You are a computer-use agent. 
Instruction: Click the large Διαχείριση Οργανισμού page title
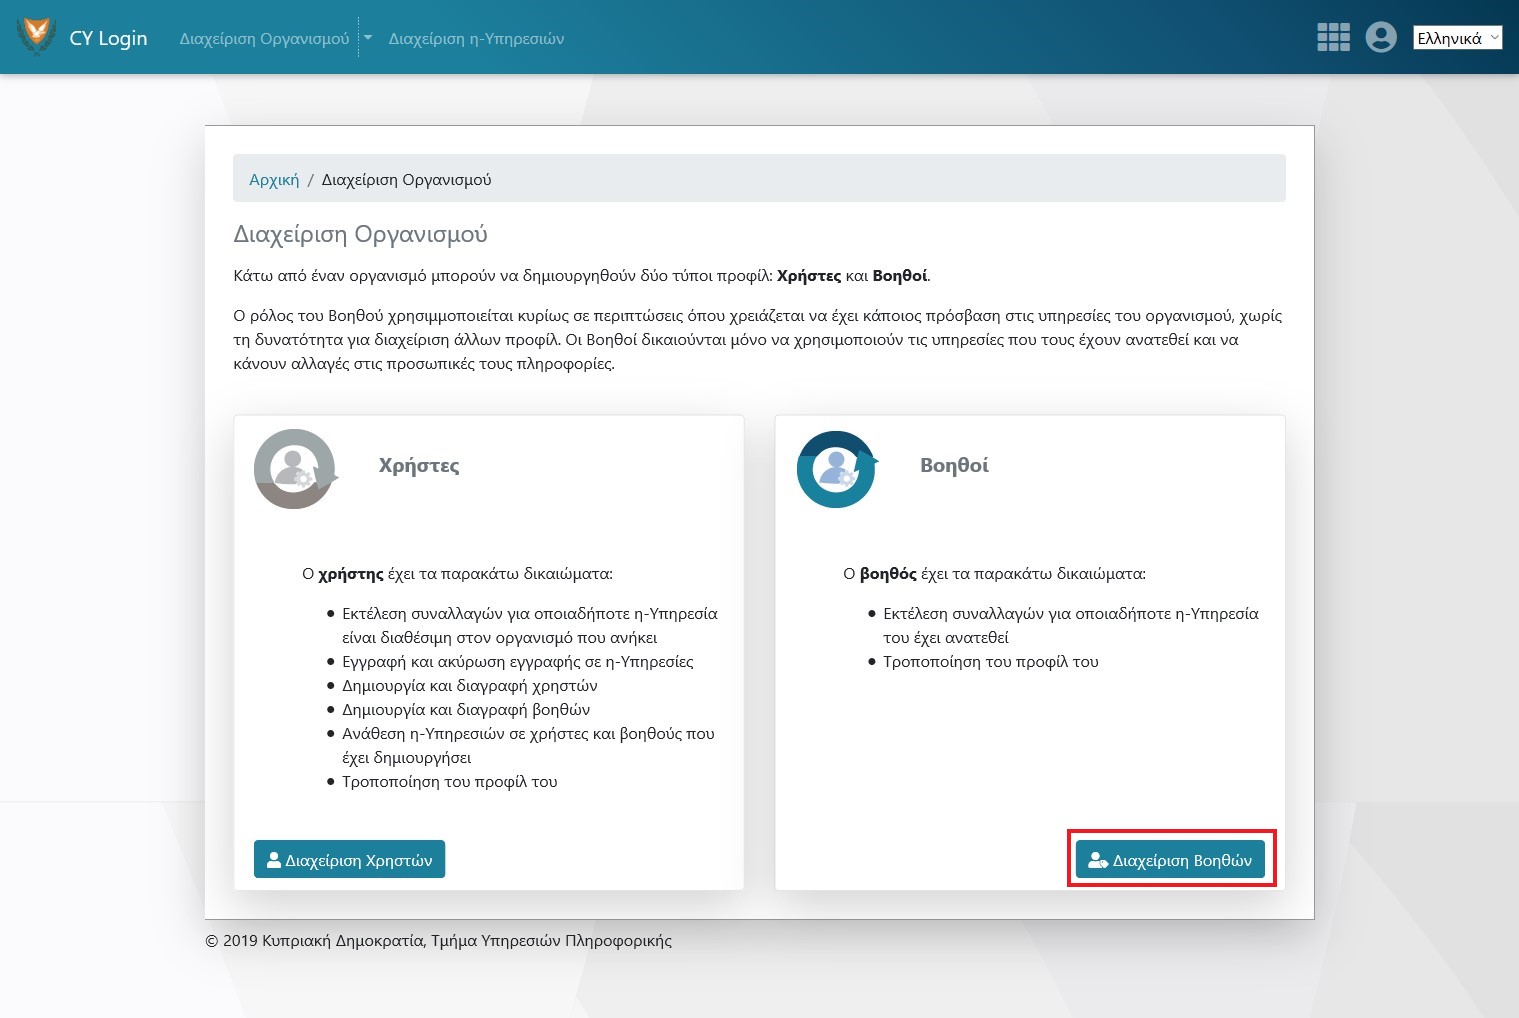tap(360, 234)
